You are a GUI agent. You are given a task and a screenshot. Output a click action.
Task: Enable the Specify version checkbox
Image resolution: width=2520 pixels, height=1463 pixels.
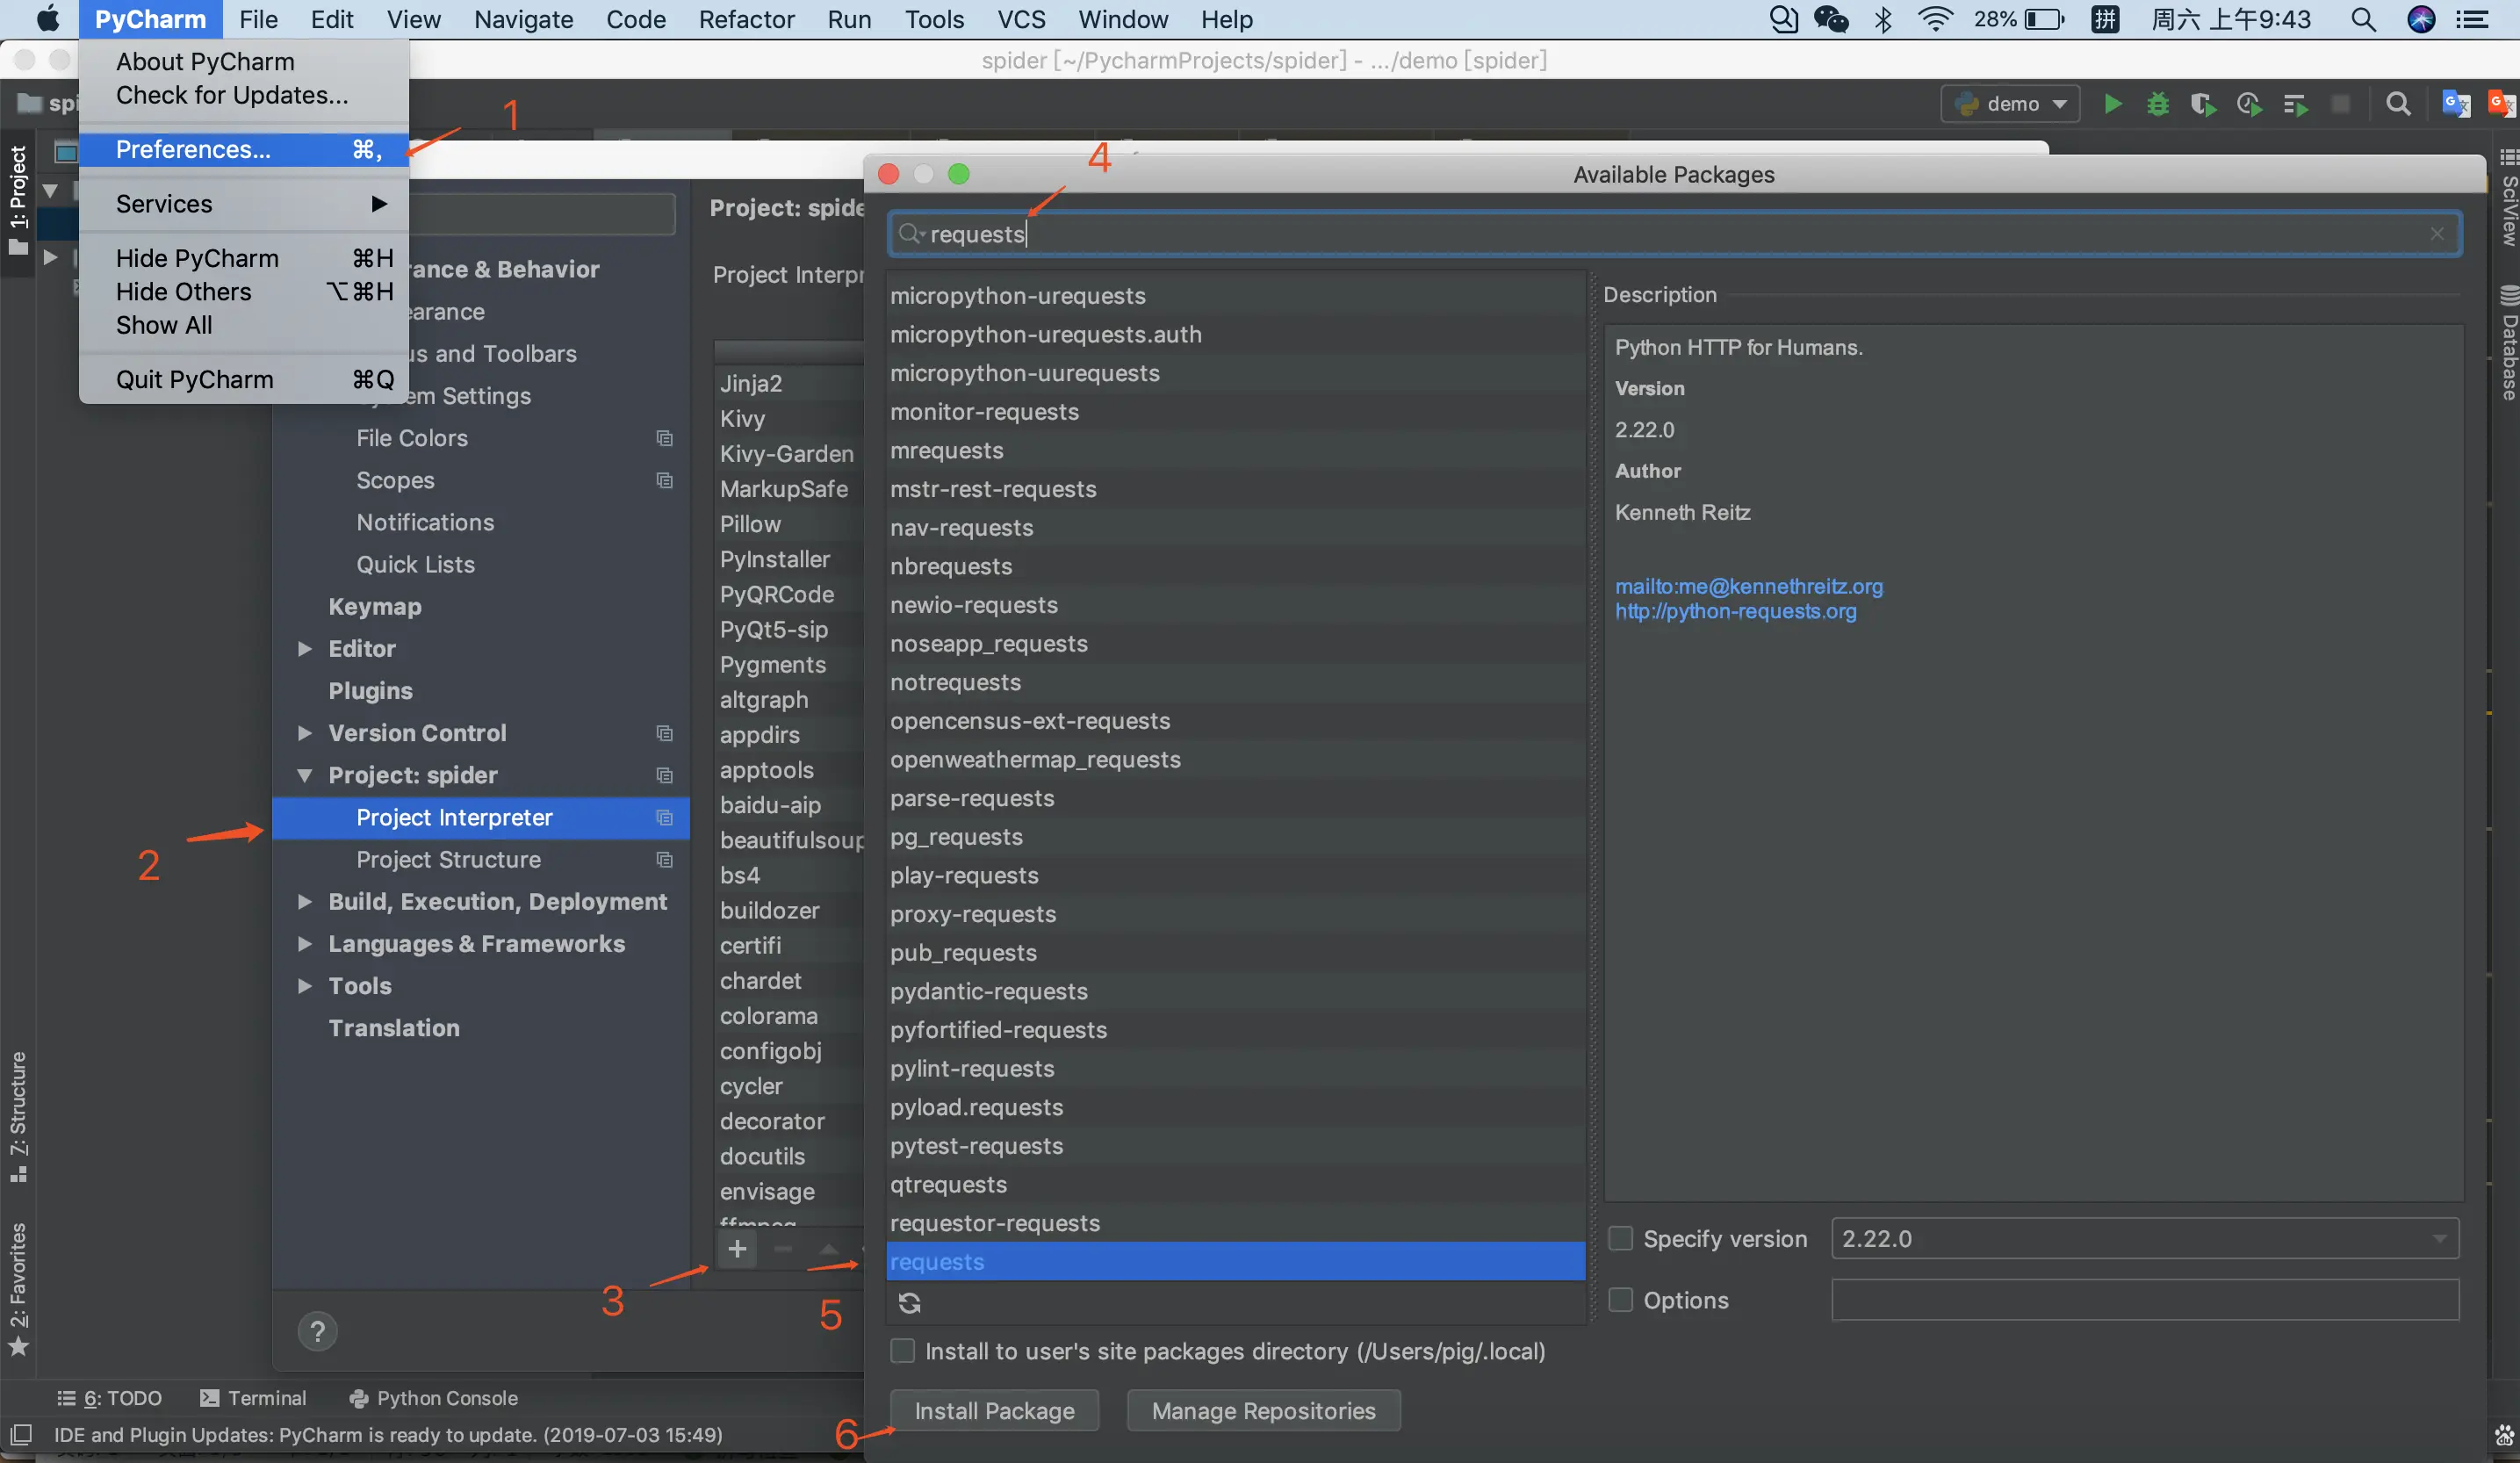pos(1620,1239)
